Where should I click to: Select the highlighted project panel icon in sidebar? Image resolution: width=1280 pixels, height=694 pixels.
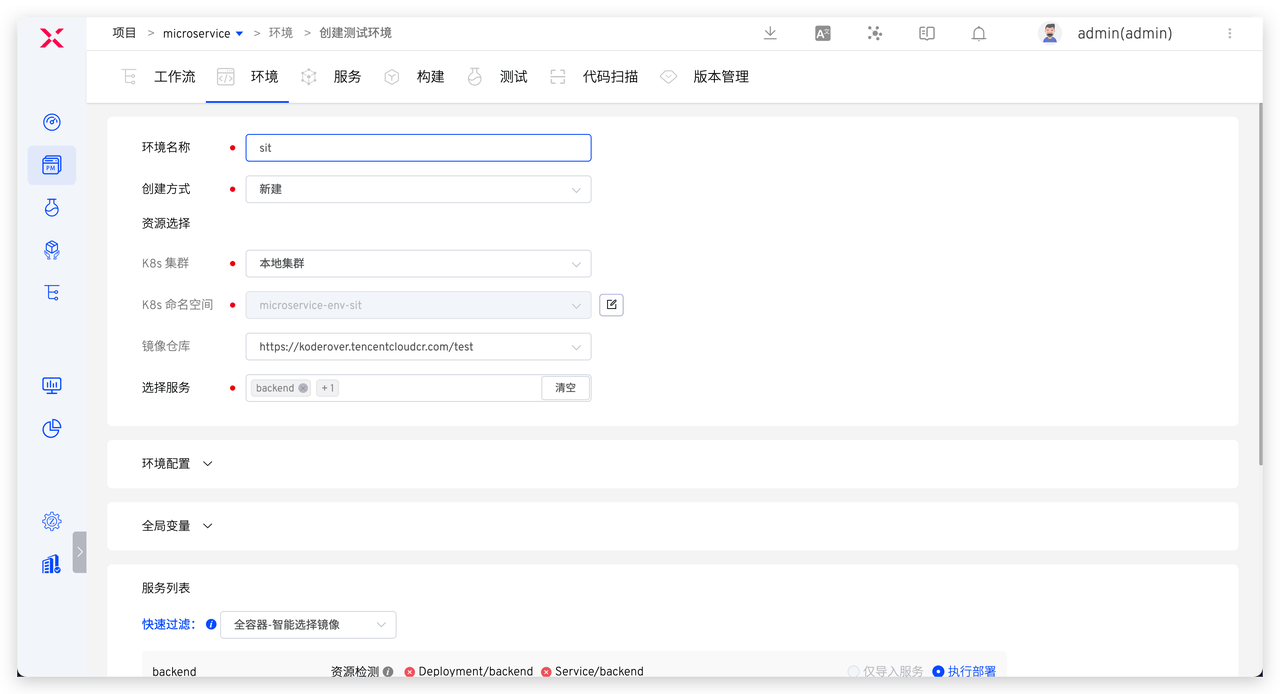coord(51,165)
